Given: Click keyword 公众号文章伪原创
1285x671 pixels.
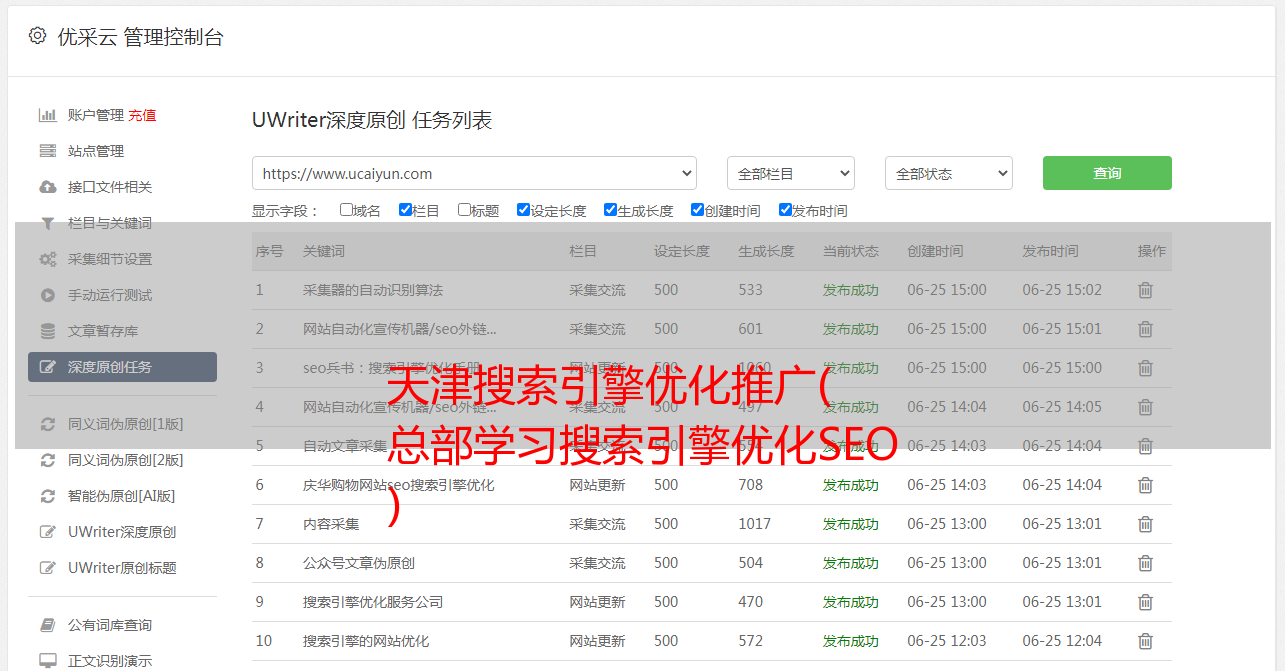Looking at the screenshot, I should (x=359, y=563).
